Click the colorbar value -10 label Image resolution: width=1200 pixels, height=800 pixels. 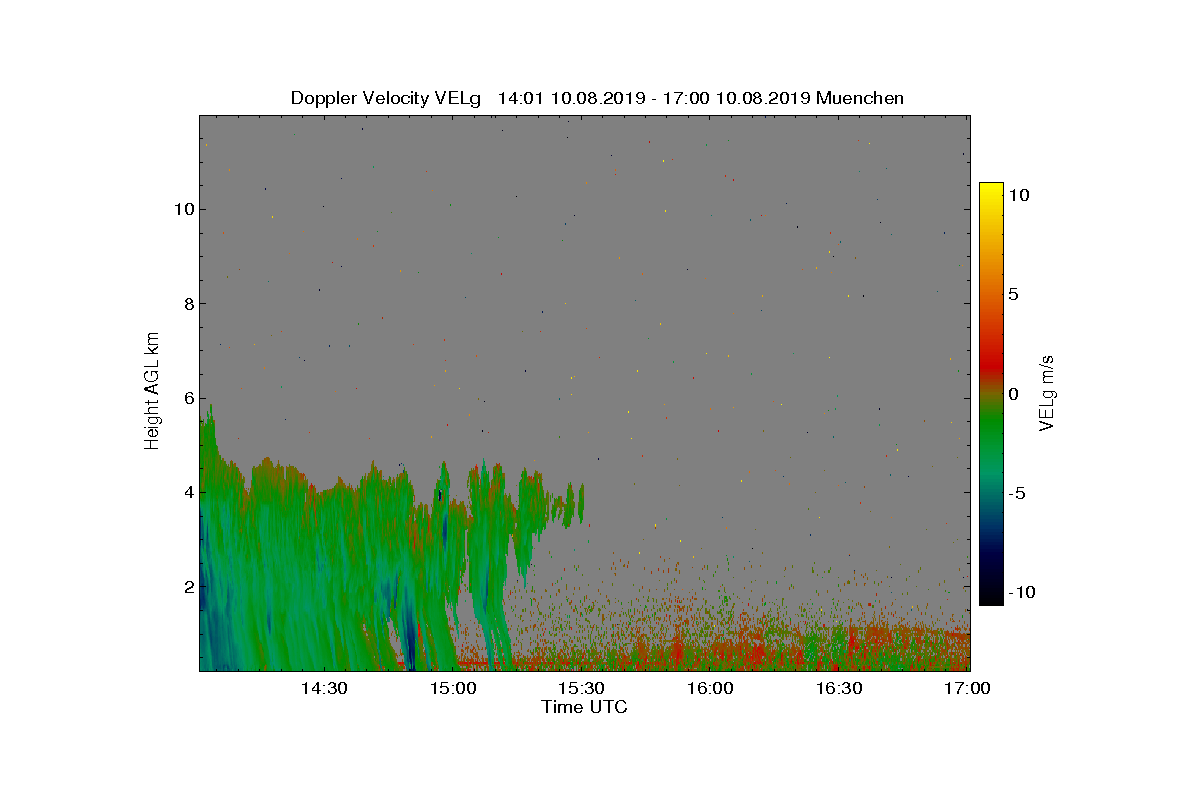coord(1021,592)
